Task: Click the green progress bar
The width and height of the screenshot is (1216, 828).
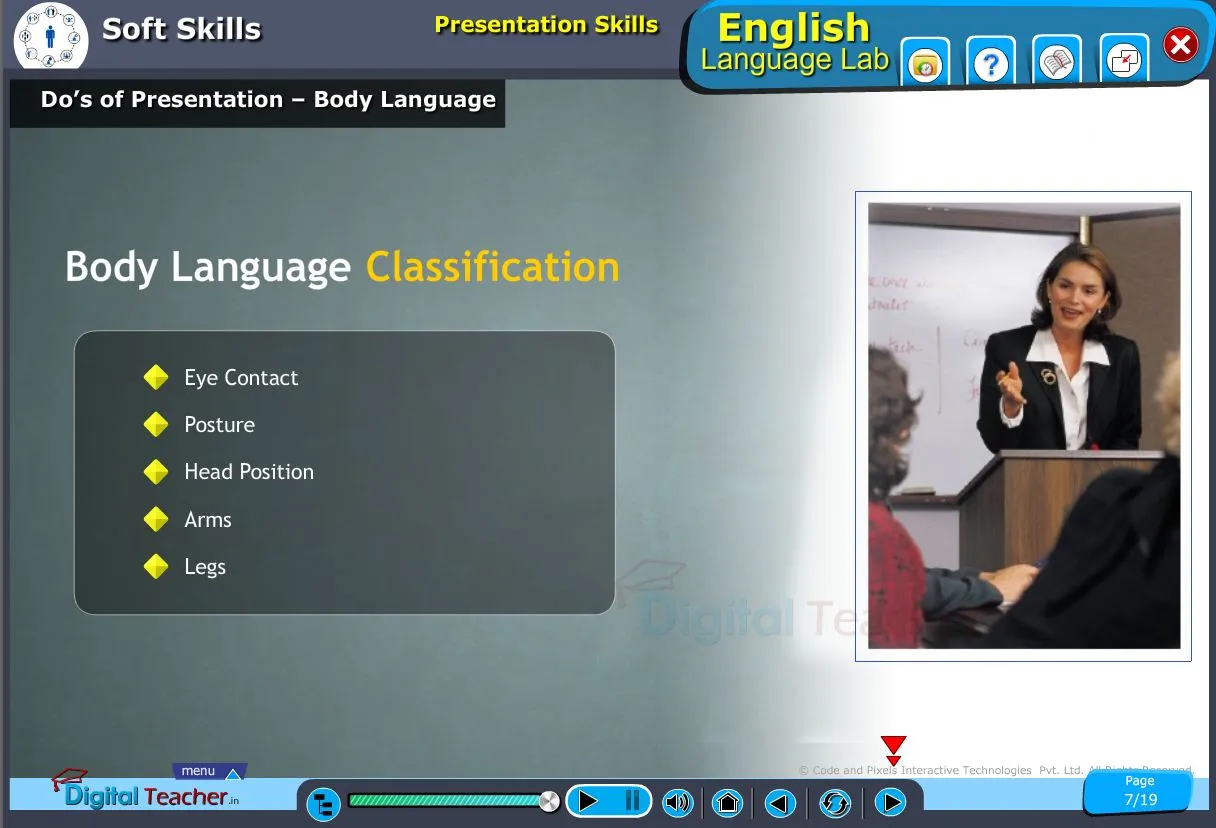Action: (x=446, y=800)
